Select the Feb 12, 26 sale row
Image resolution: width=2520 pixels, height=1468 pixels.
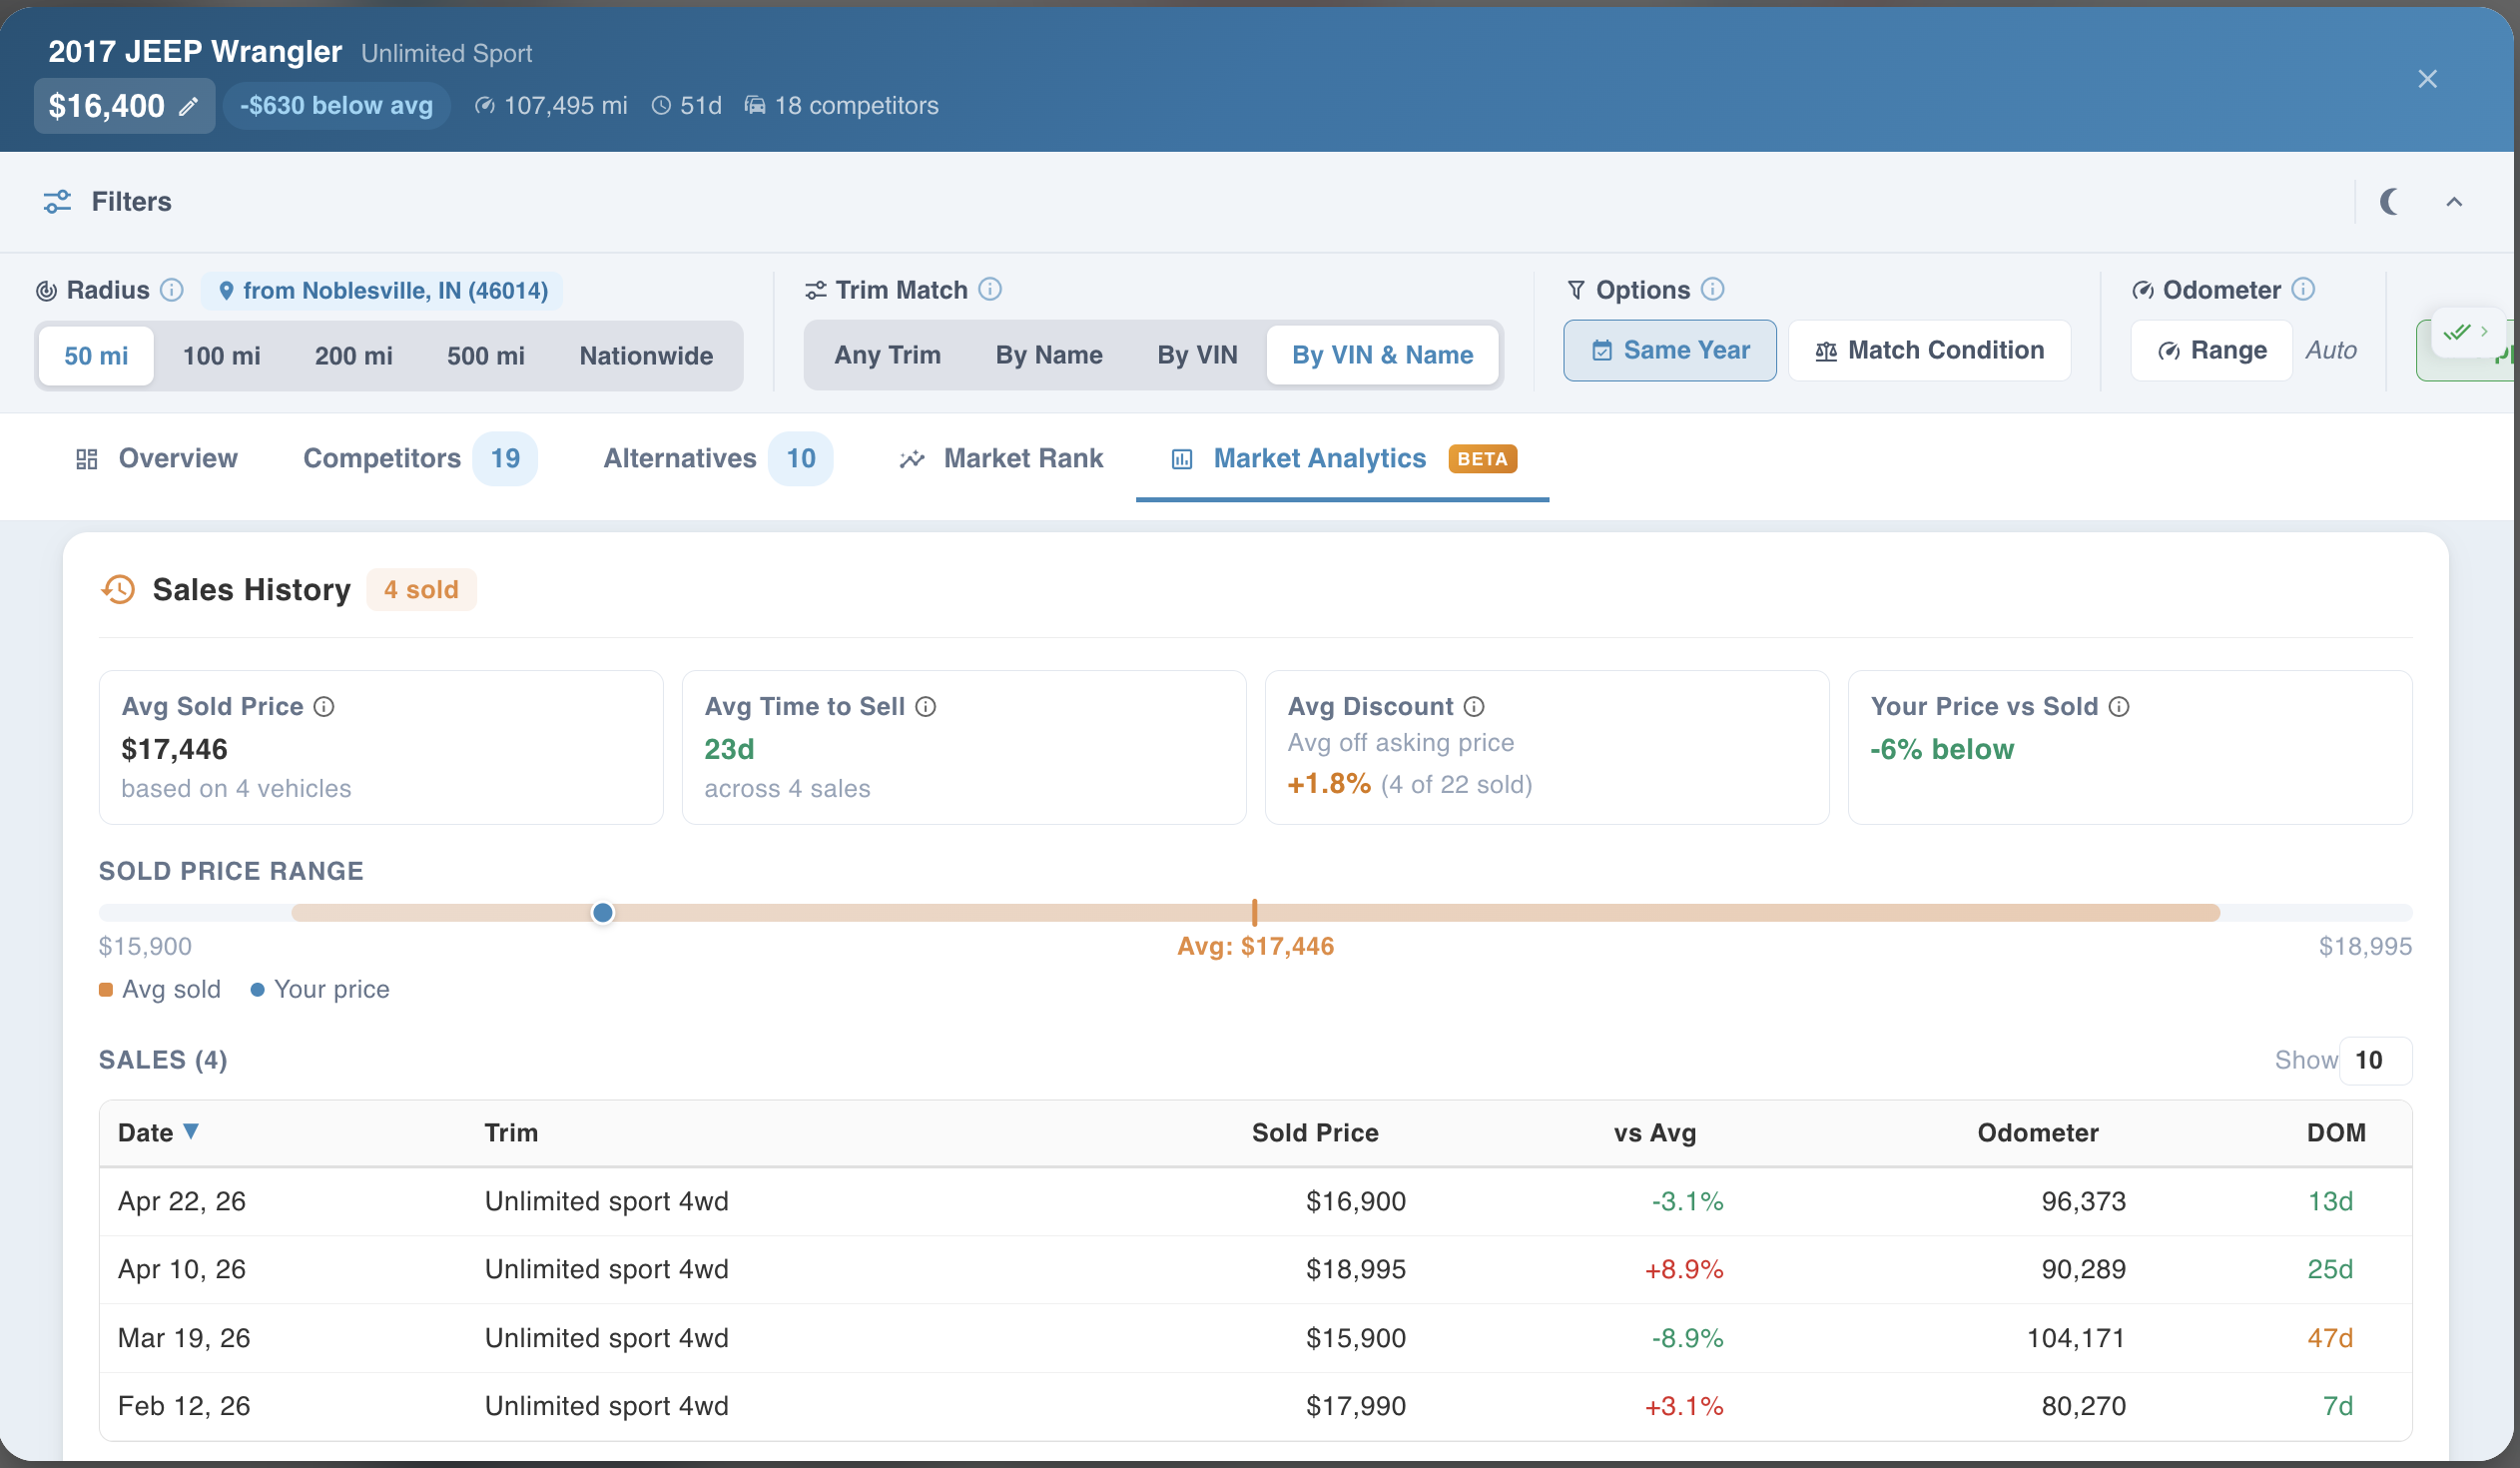click(x=1255, y=1407)
